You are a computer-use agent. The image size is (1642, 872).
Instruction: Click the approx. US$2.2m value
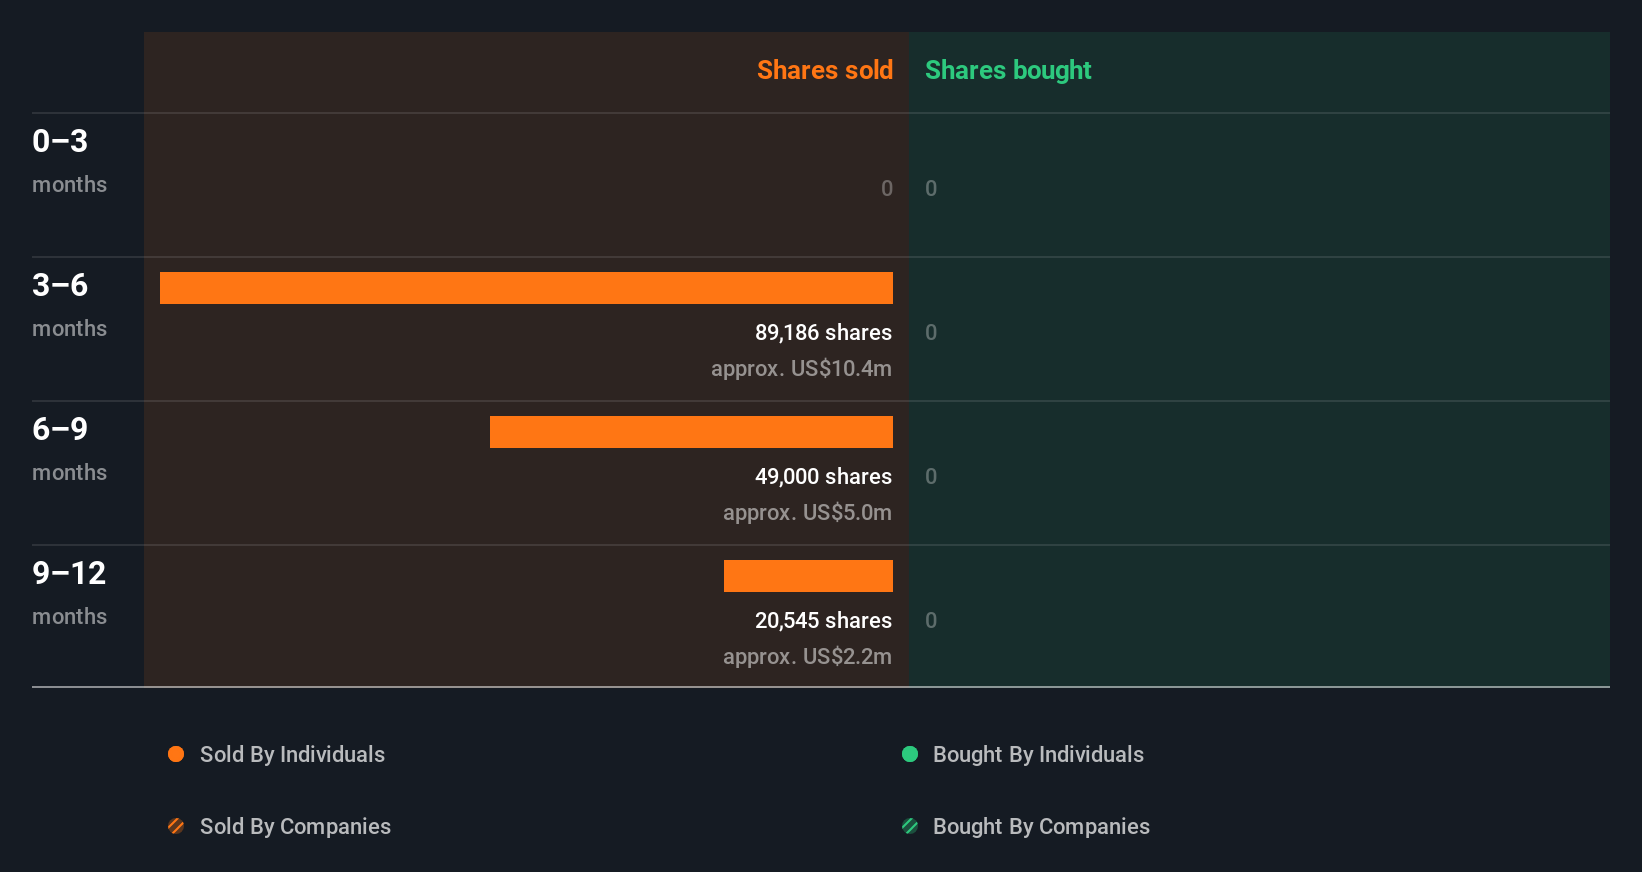pos(807,656)
